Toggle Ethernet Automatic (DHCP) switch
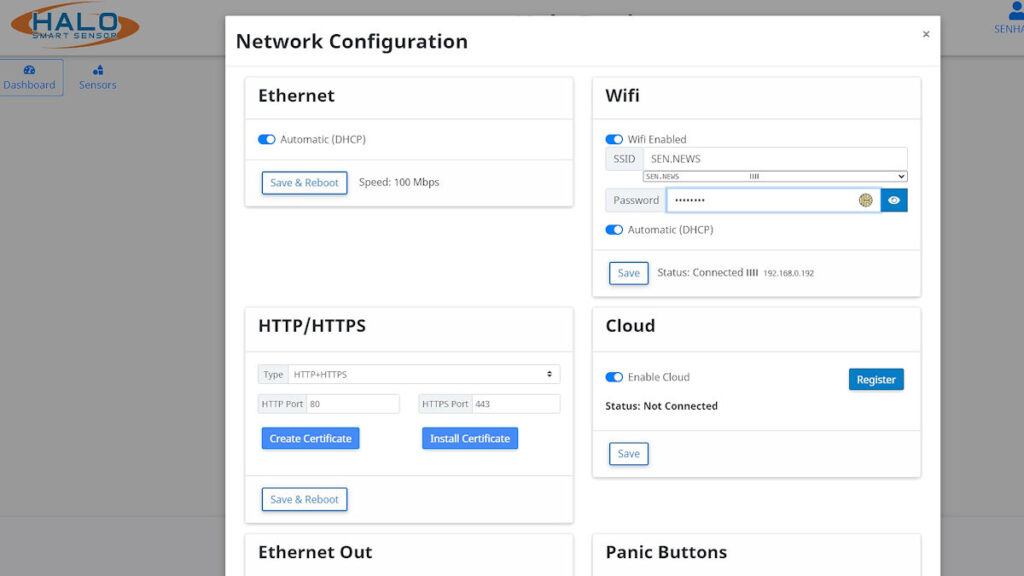Image resolution: width=1024 pixels, height=576 pixels. click(x=267, y=140)
